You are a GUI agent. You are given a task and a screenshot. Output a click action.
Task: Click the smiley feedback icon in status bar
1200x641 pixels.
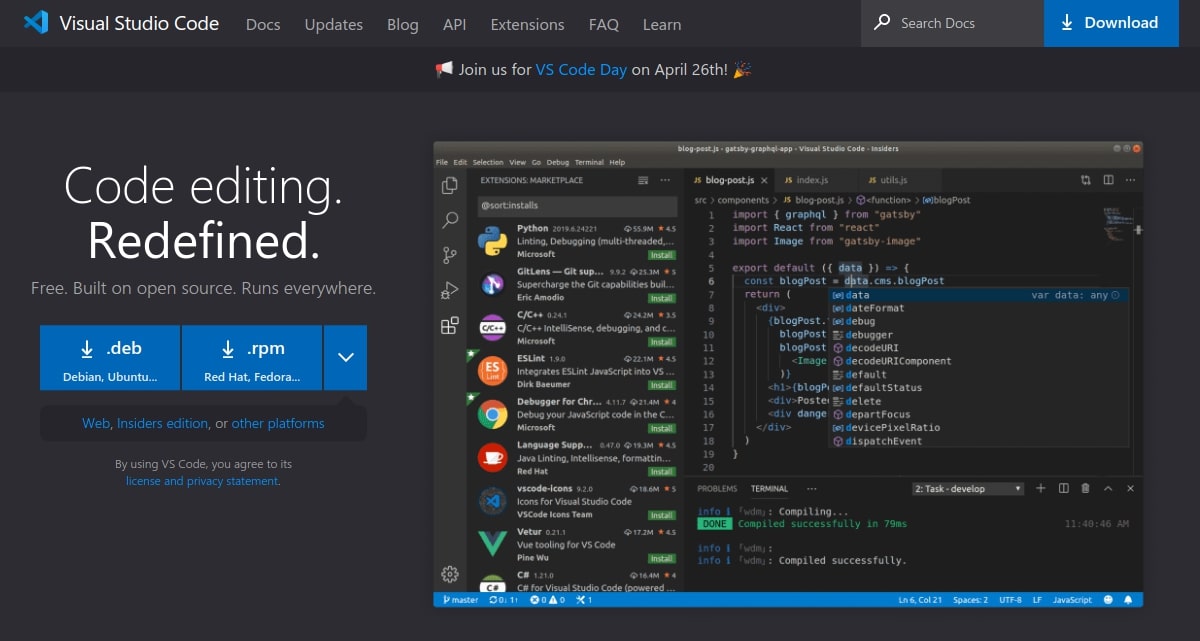click(x=1108, y=600)
